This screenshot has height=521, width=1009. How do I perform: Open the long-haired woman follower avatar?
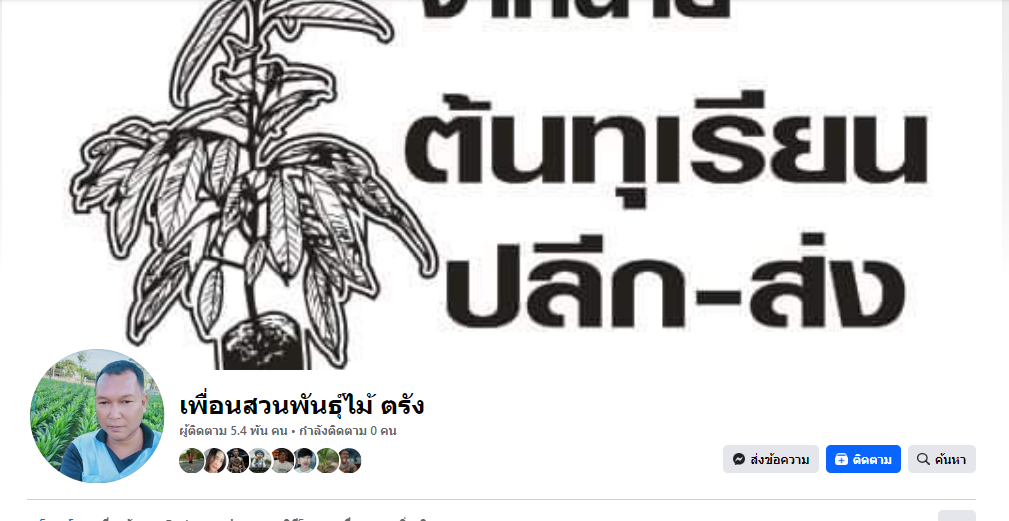click(214, 461)
